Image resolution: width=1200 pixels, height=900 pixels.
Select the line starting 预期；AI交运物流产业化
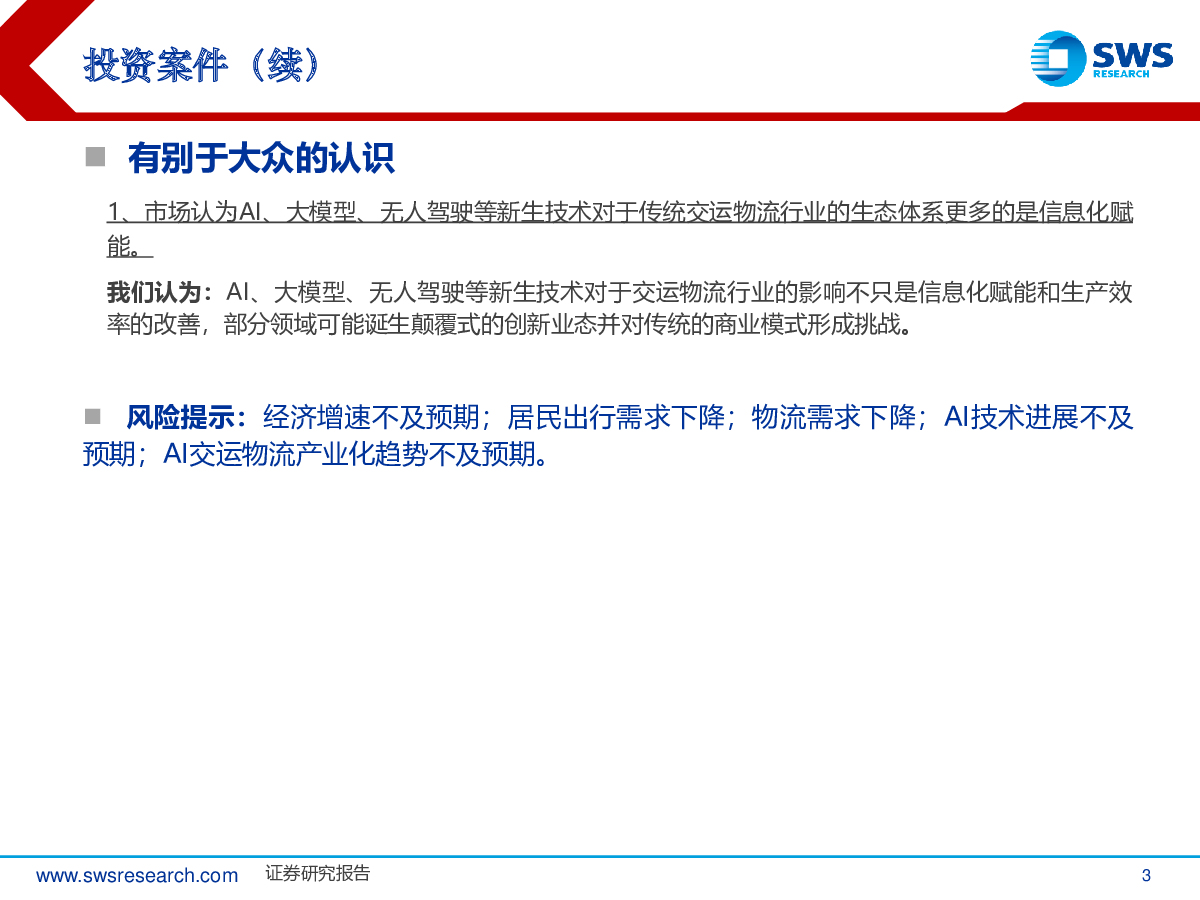316,454
